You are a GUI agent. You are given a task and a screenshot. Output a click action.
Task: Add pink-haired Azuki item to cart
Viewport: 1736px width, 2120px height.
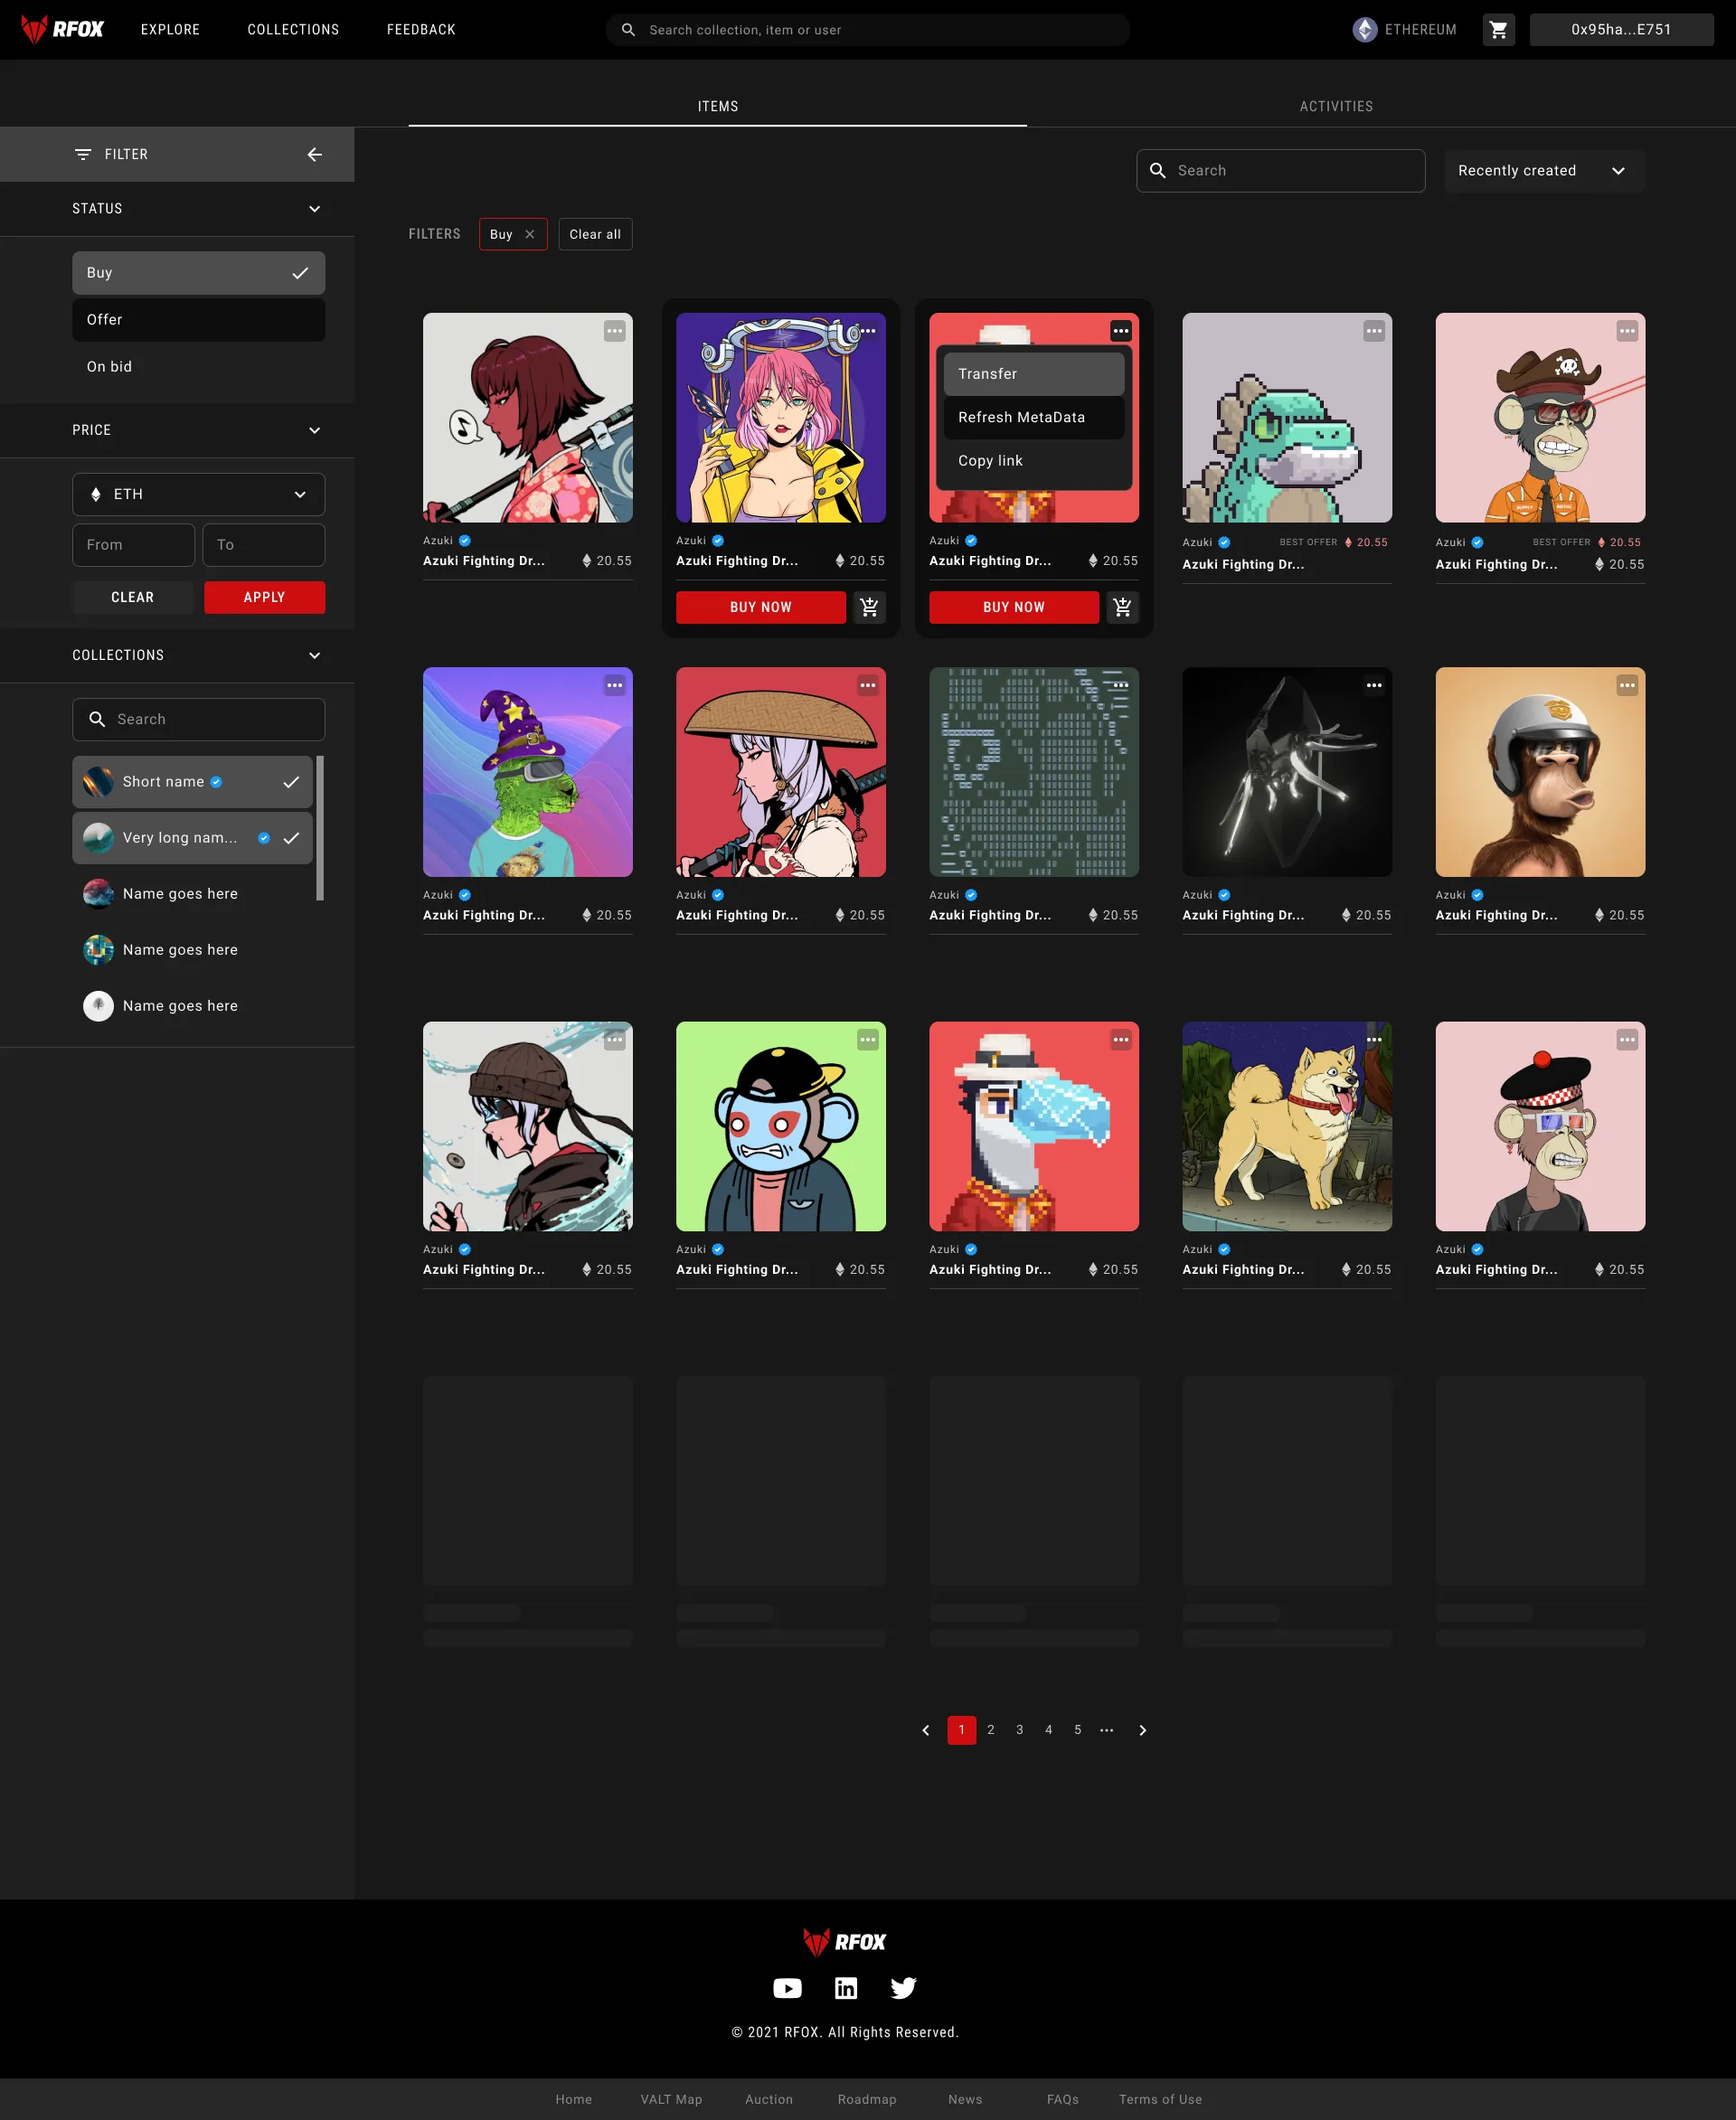coord(869,607)
